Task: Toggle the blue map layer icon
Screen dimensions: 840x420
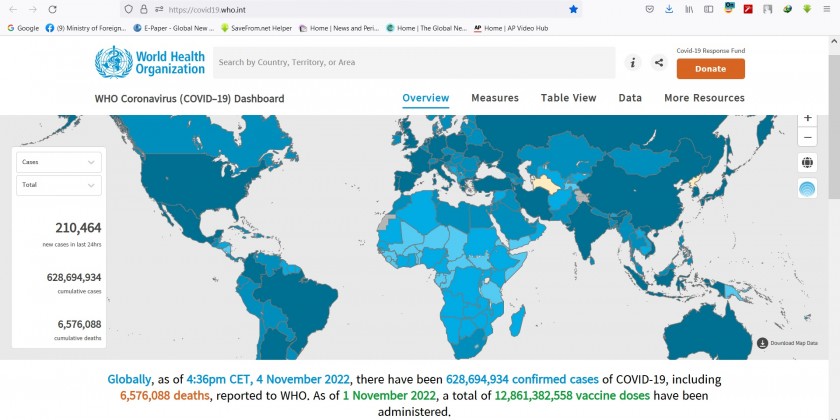Action: coord(807,189)
